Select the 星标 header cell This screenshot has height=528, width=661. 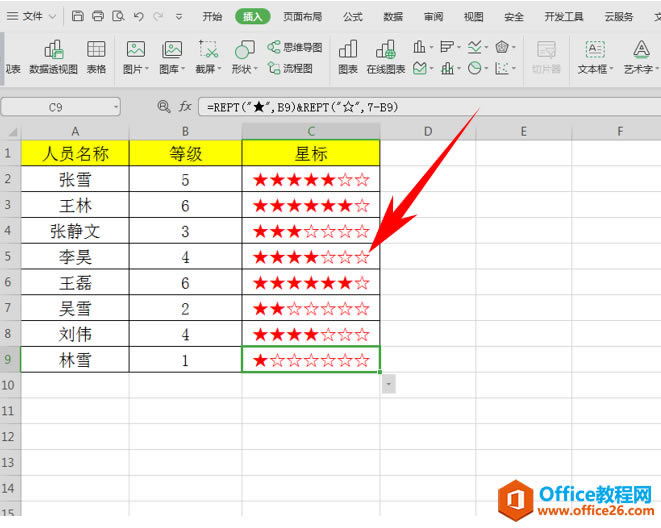point(311,153)
